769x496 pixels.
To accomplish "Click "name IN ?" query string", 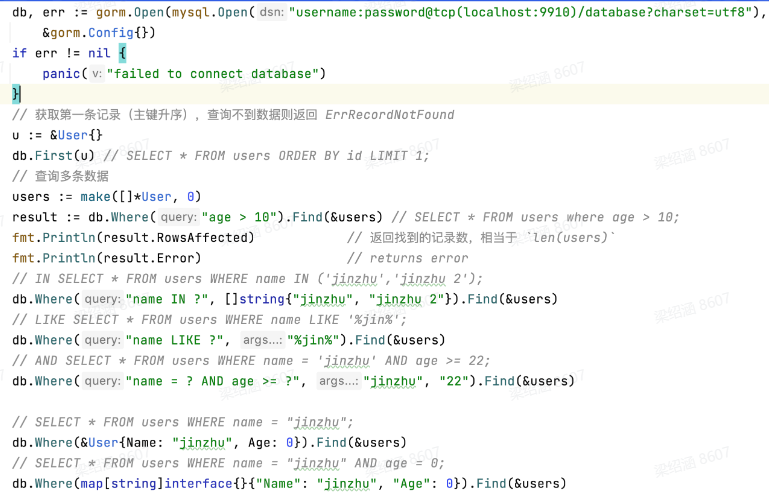I will pos(167,299).
